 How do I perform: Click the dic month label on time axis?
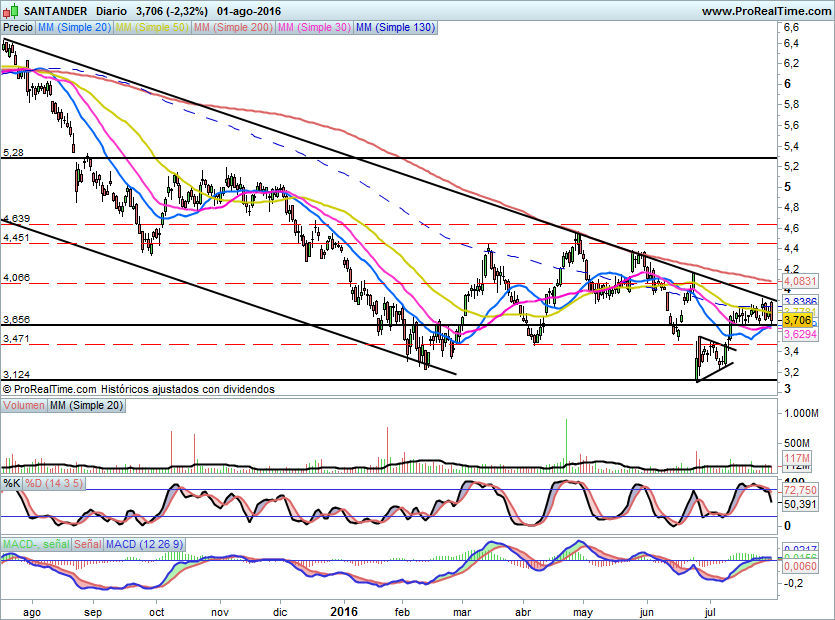pyautogui.click(x=280, y=613)
